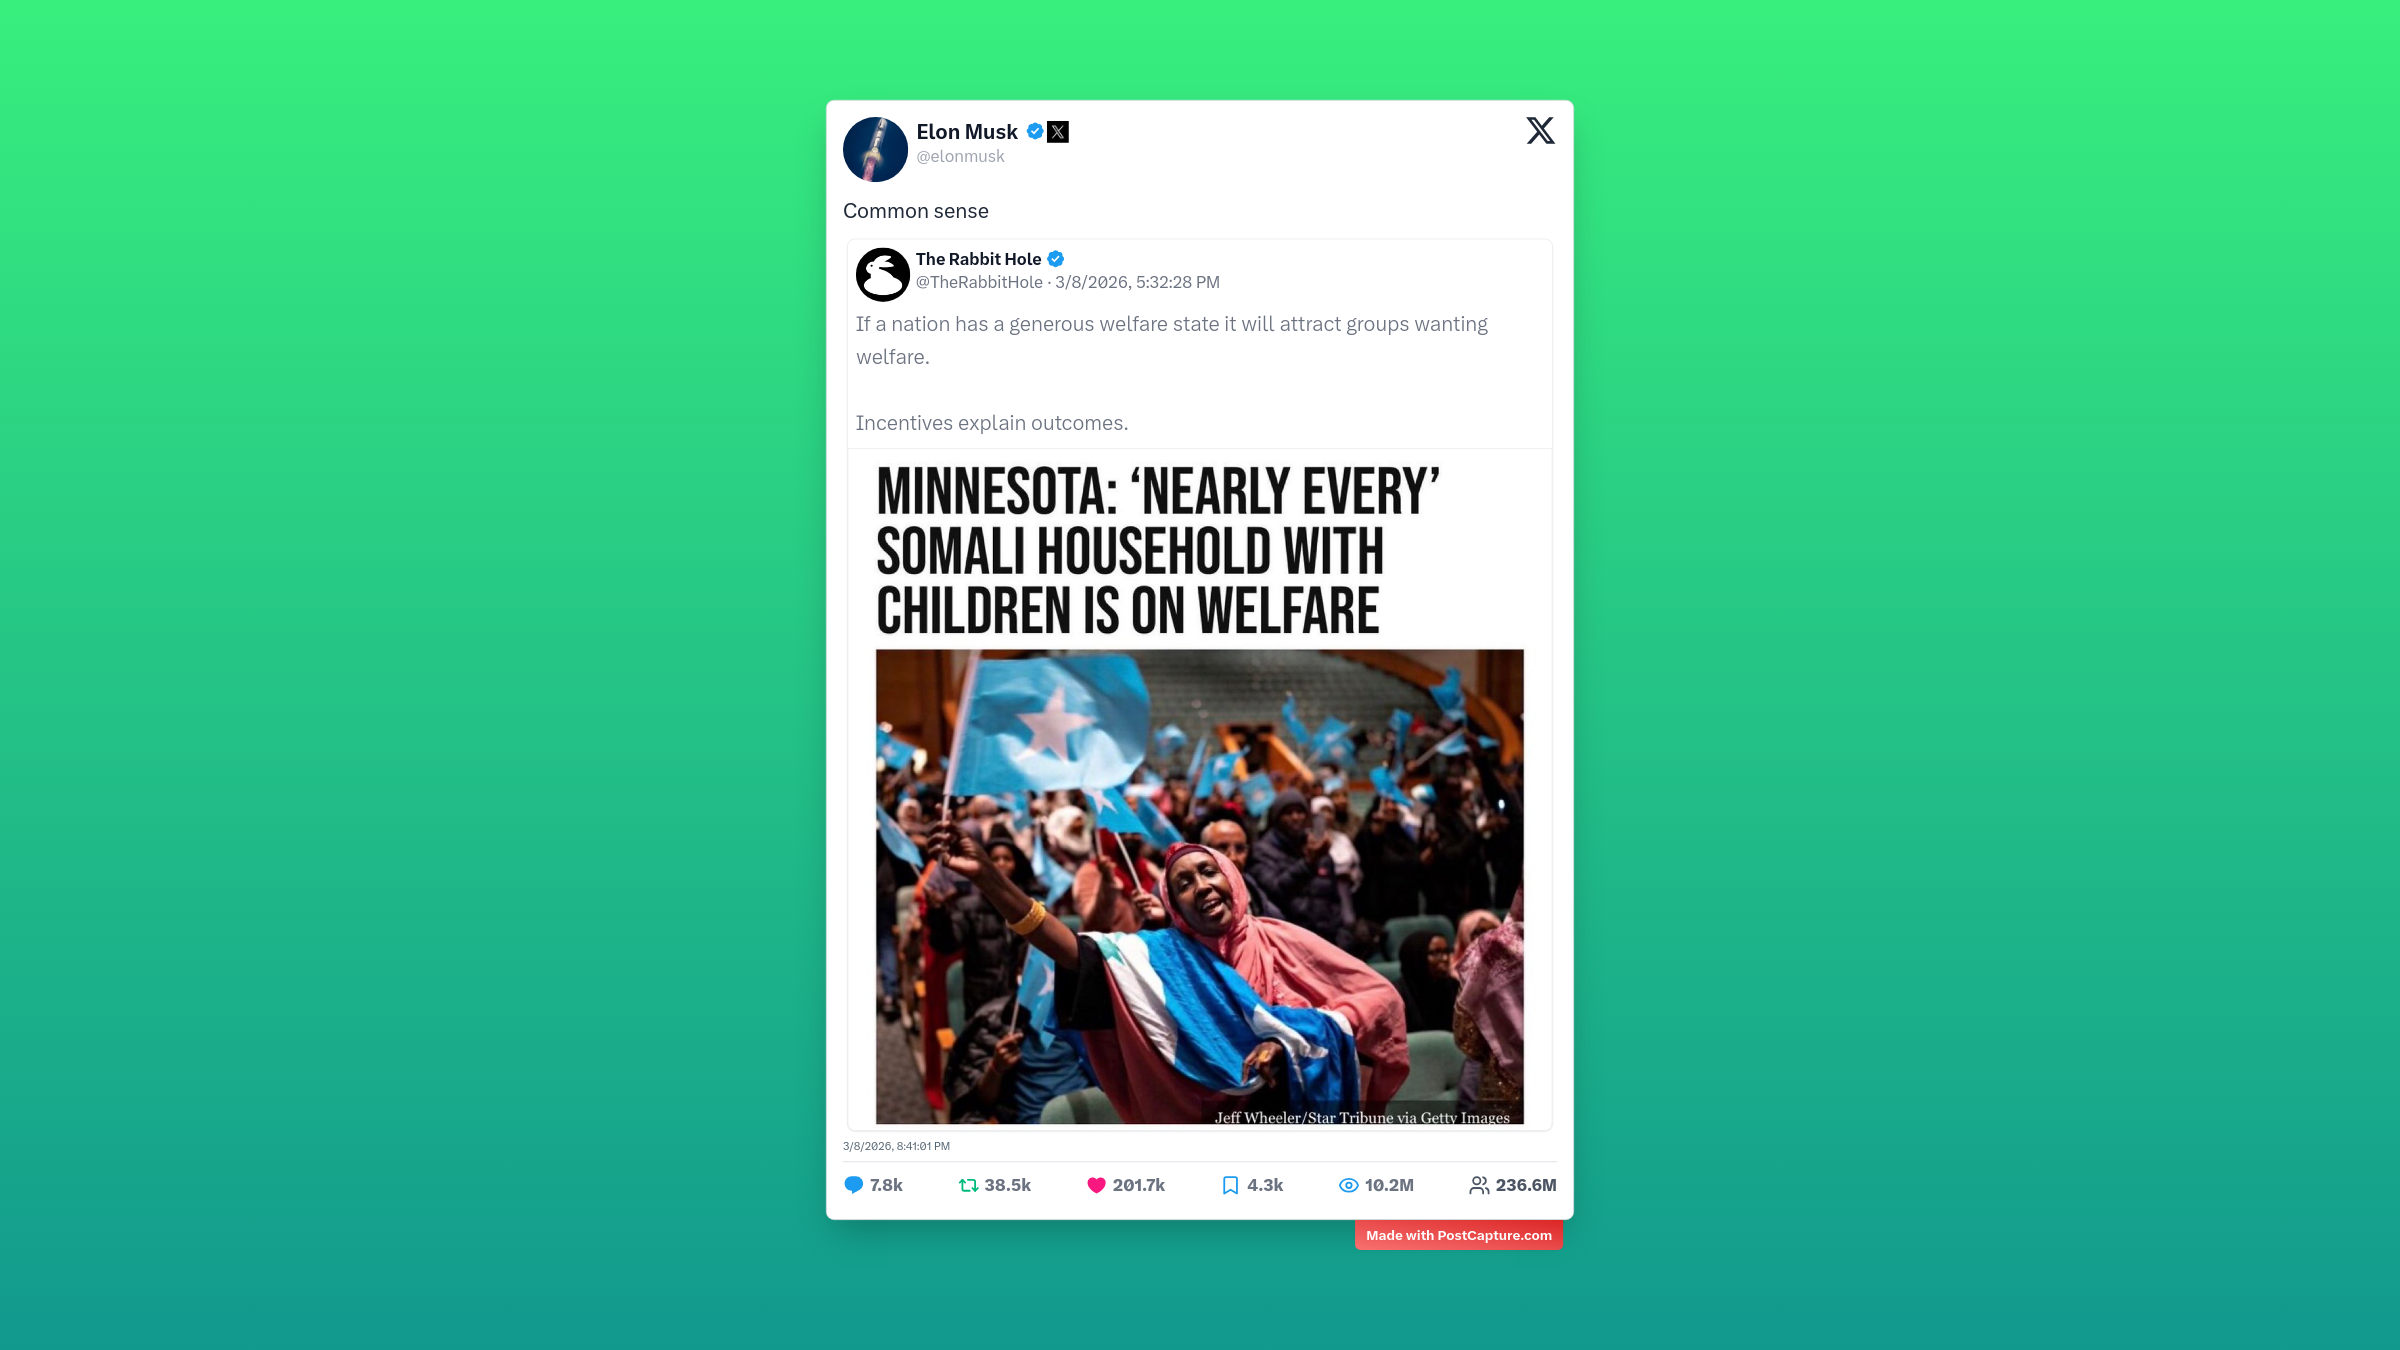This screenshot has width=2400, height=1350.
Task: Click the Made with PostCapture.com badge
Action: pos(1459,1235)
